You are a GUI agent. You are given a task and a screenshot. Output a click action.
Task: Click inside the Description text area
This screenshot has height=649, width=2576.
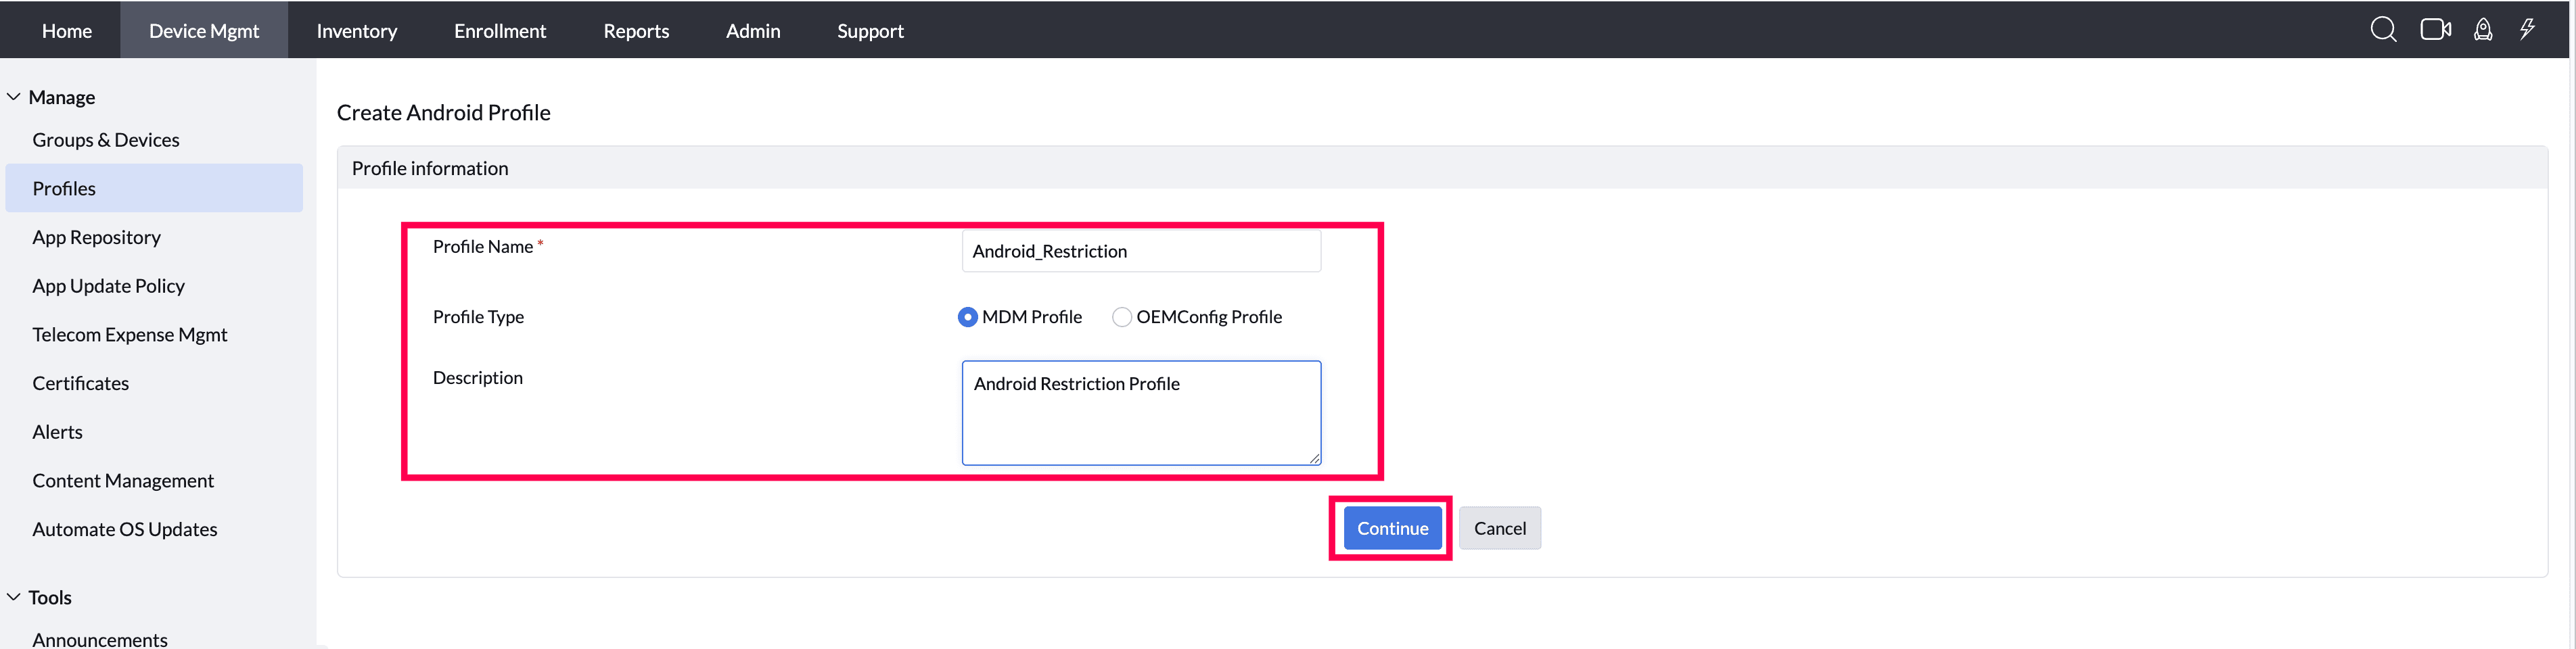pyautogui.click(x=1140, y=412)
